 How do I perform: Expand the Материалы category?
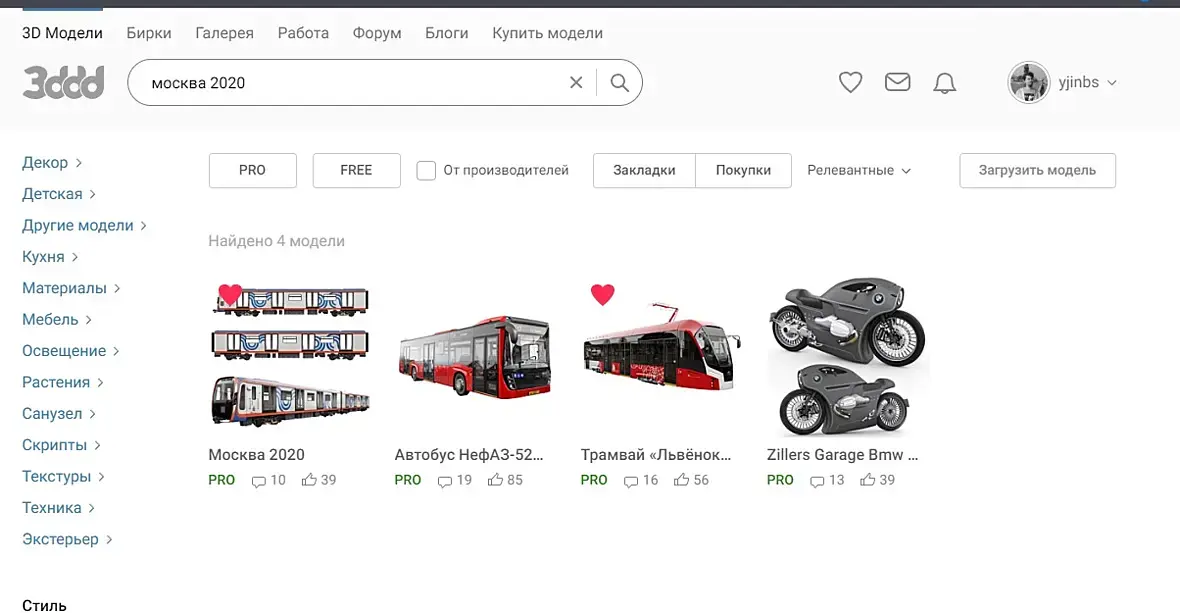[71, 288]
